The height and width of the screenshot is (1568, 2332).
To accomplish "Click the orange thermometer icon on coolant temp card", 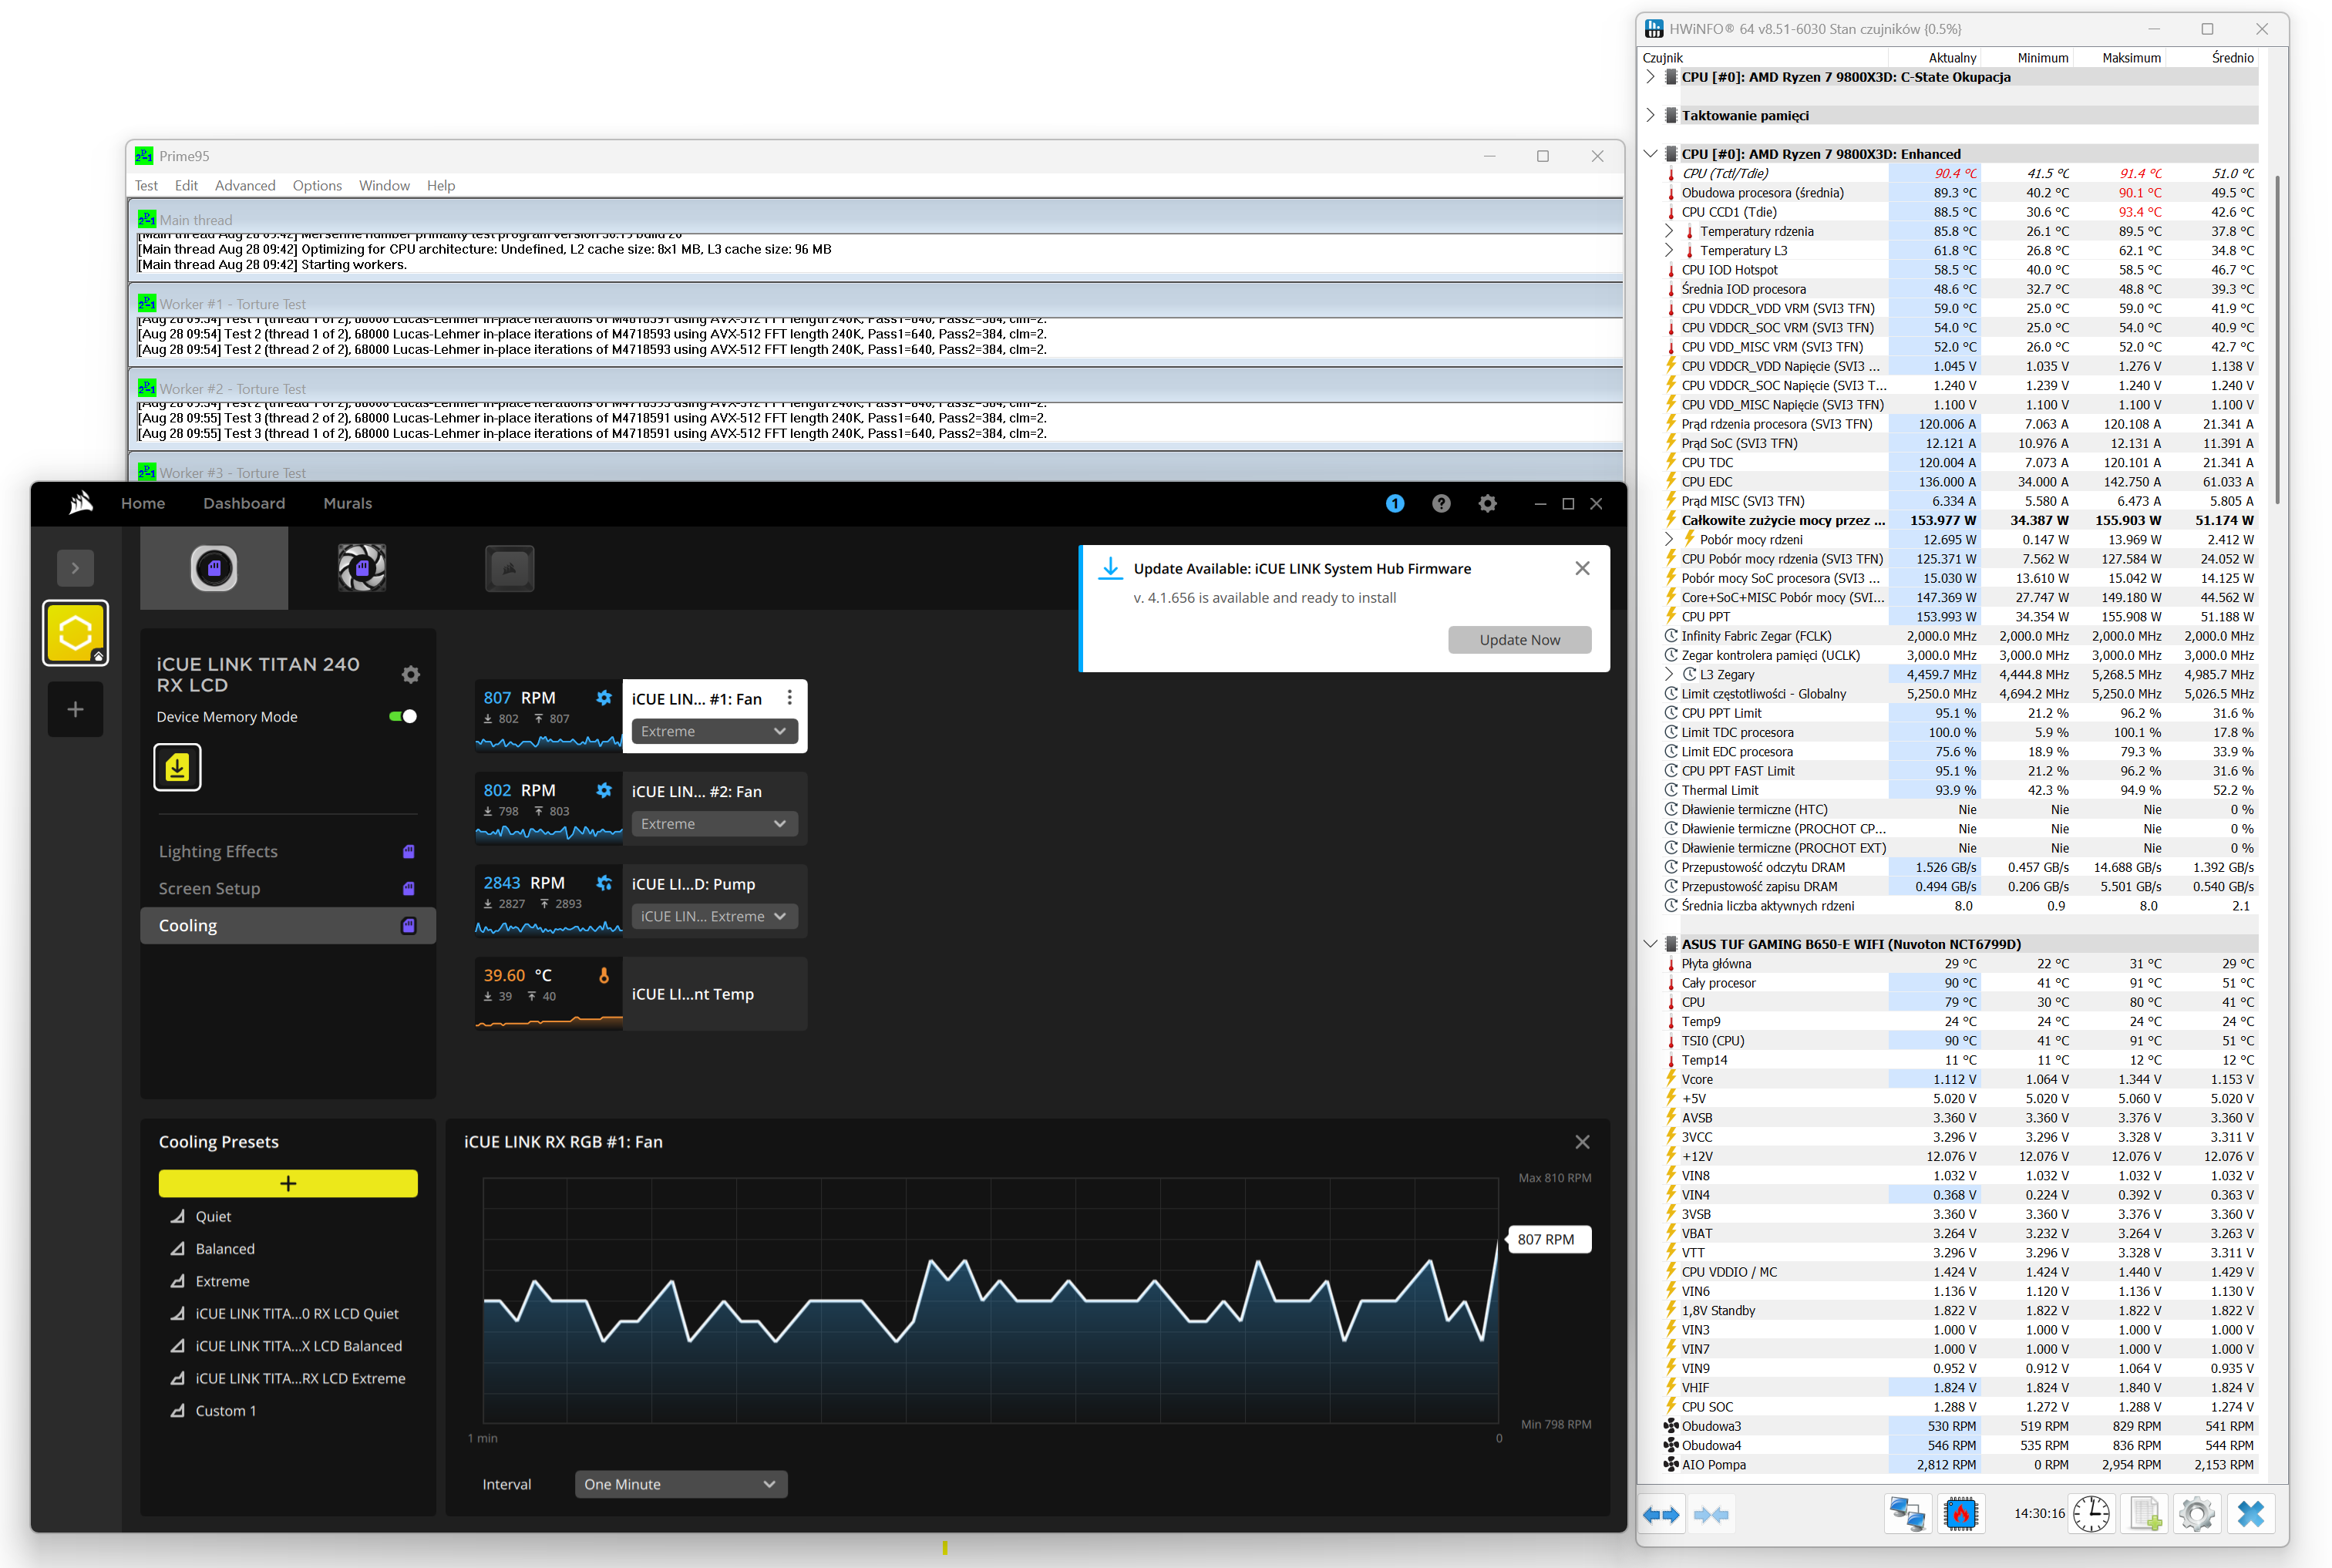I will 604,975.
